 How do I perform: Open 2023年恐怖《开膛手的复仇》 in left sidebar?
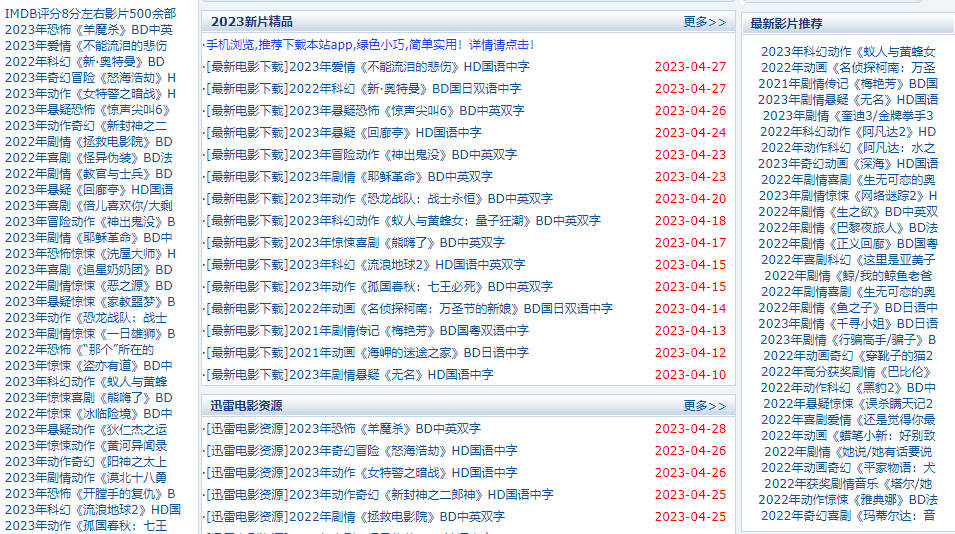point(90,494)
